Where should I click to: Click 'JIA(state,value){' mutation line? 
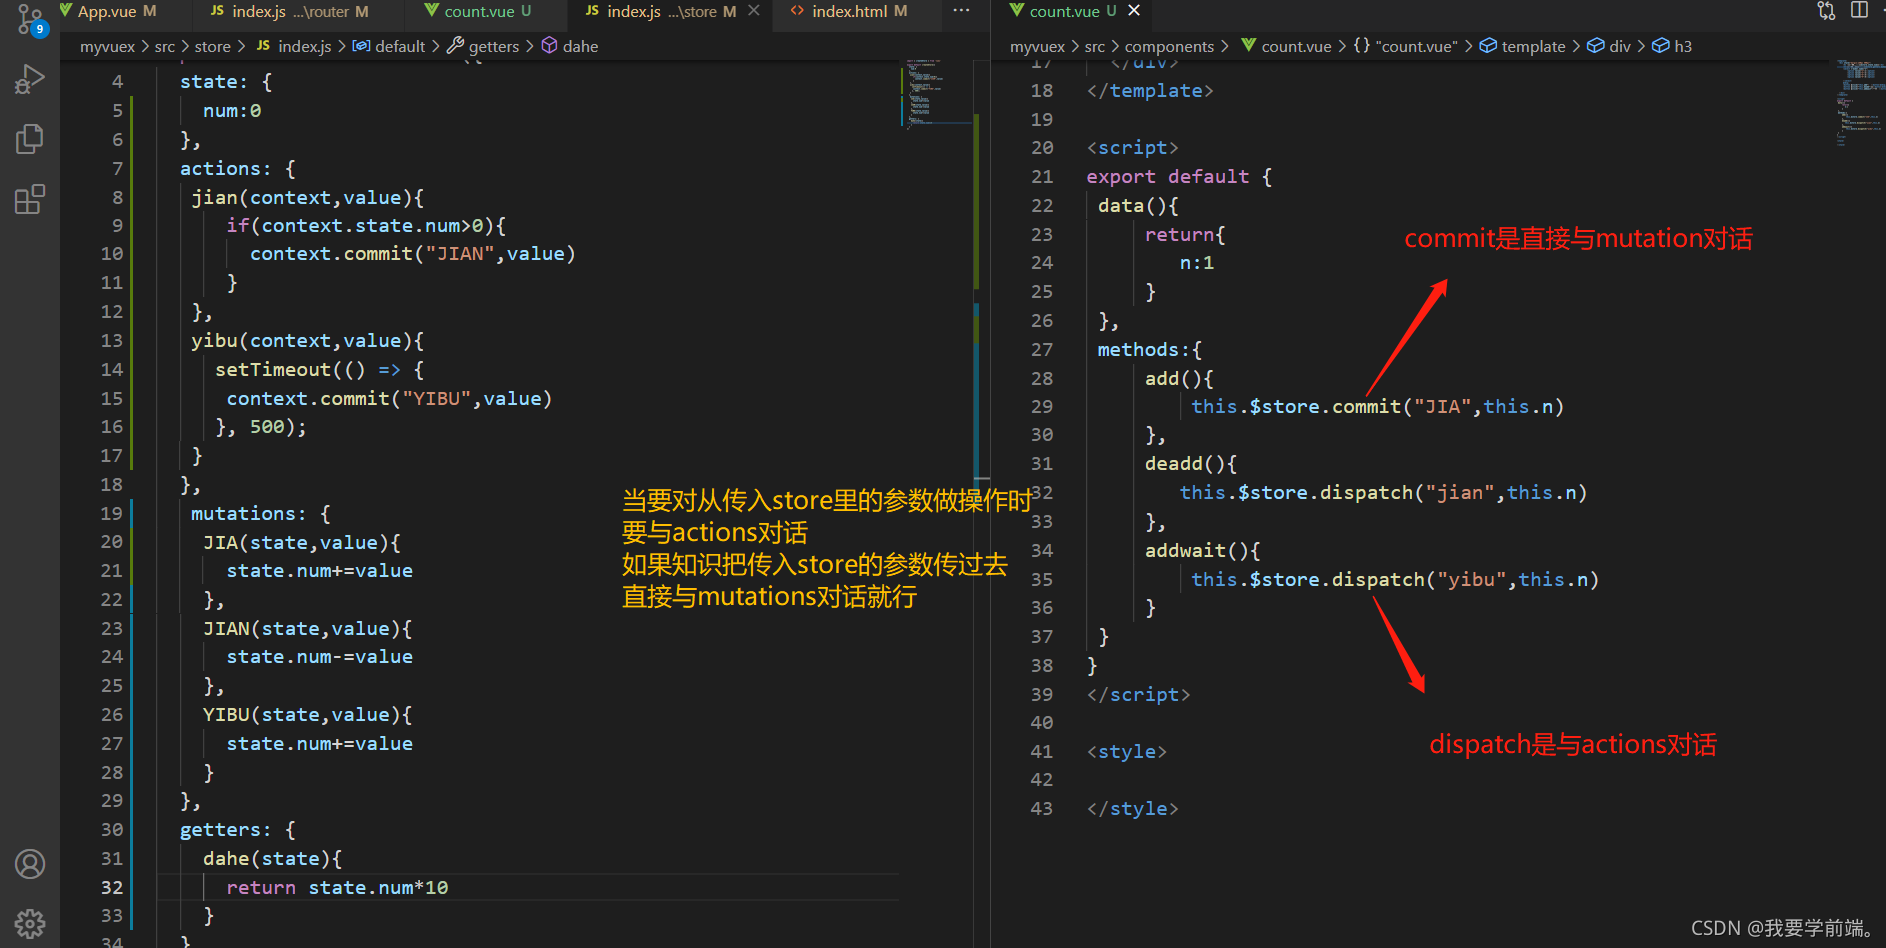point(302,542)
